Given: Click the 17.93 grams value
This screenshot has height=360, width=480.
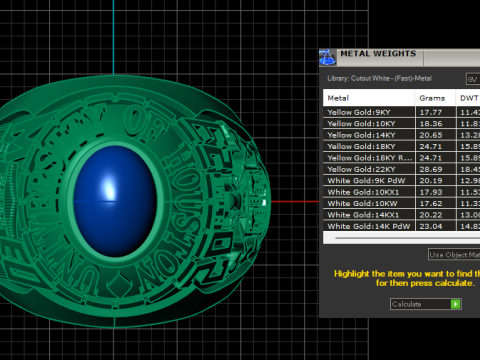Looking at the screenshot, I should tap(431, 192).
